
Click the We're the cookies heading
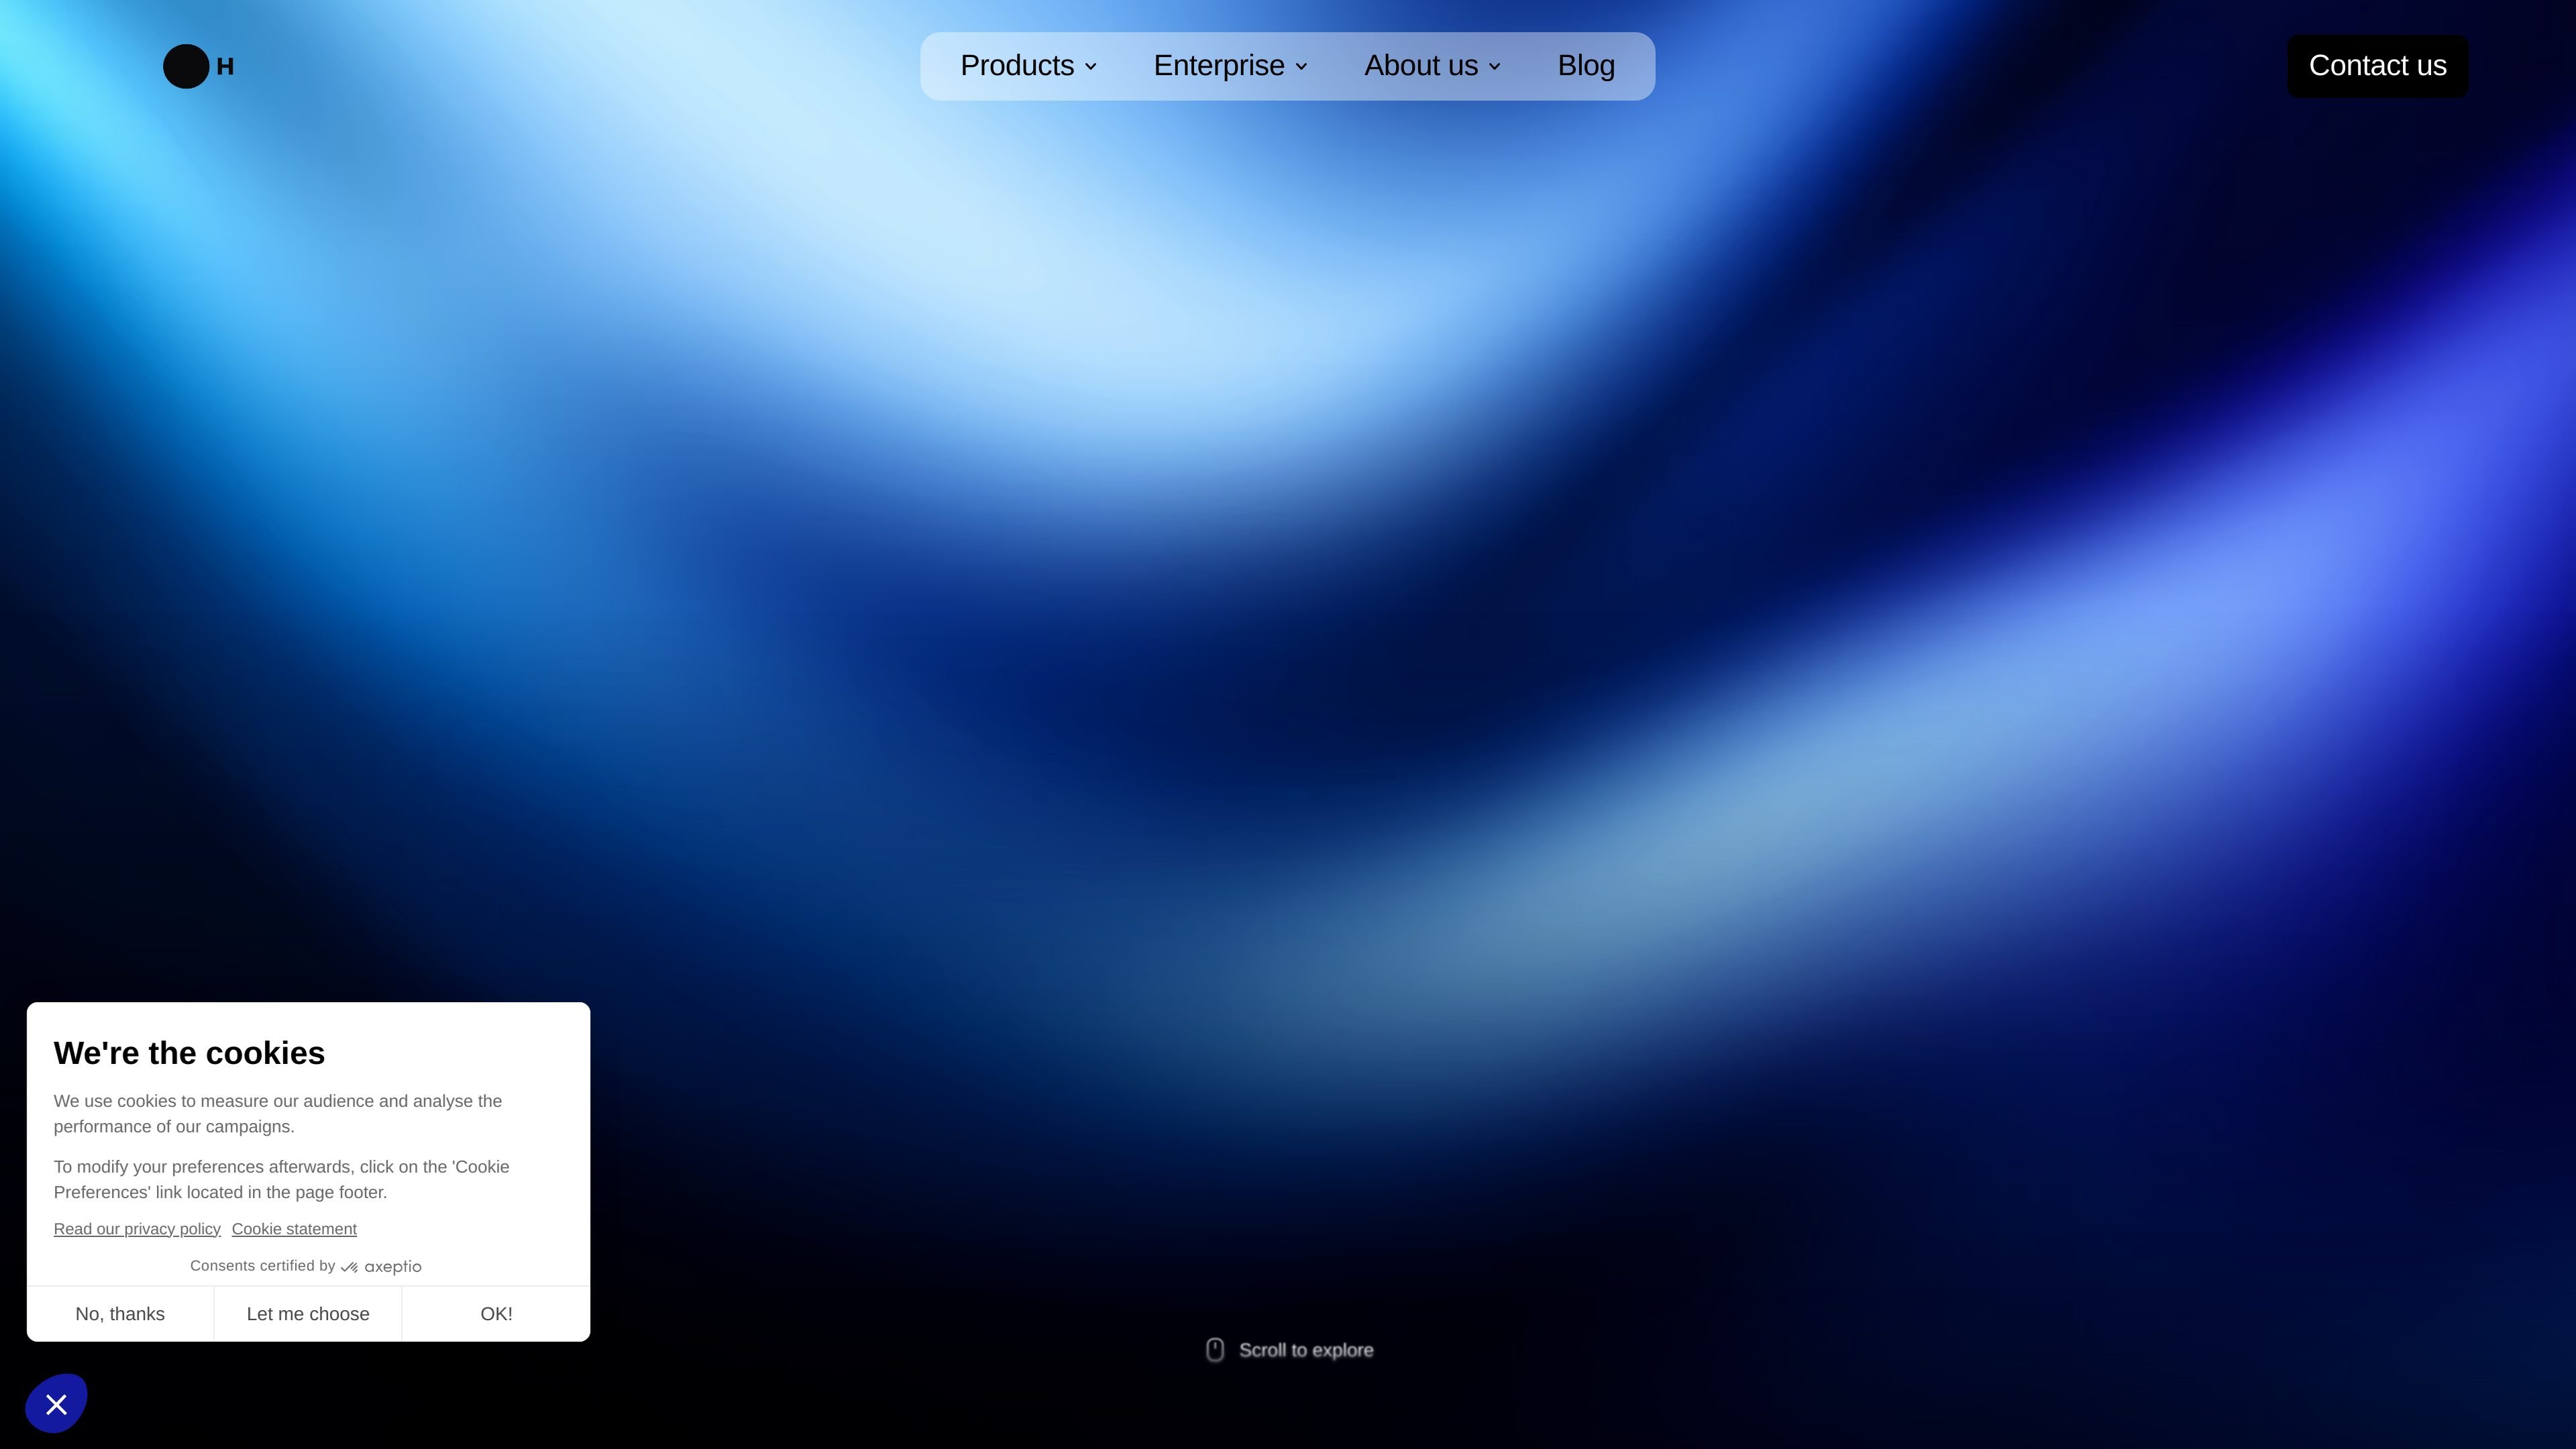click(189, 1053)
